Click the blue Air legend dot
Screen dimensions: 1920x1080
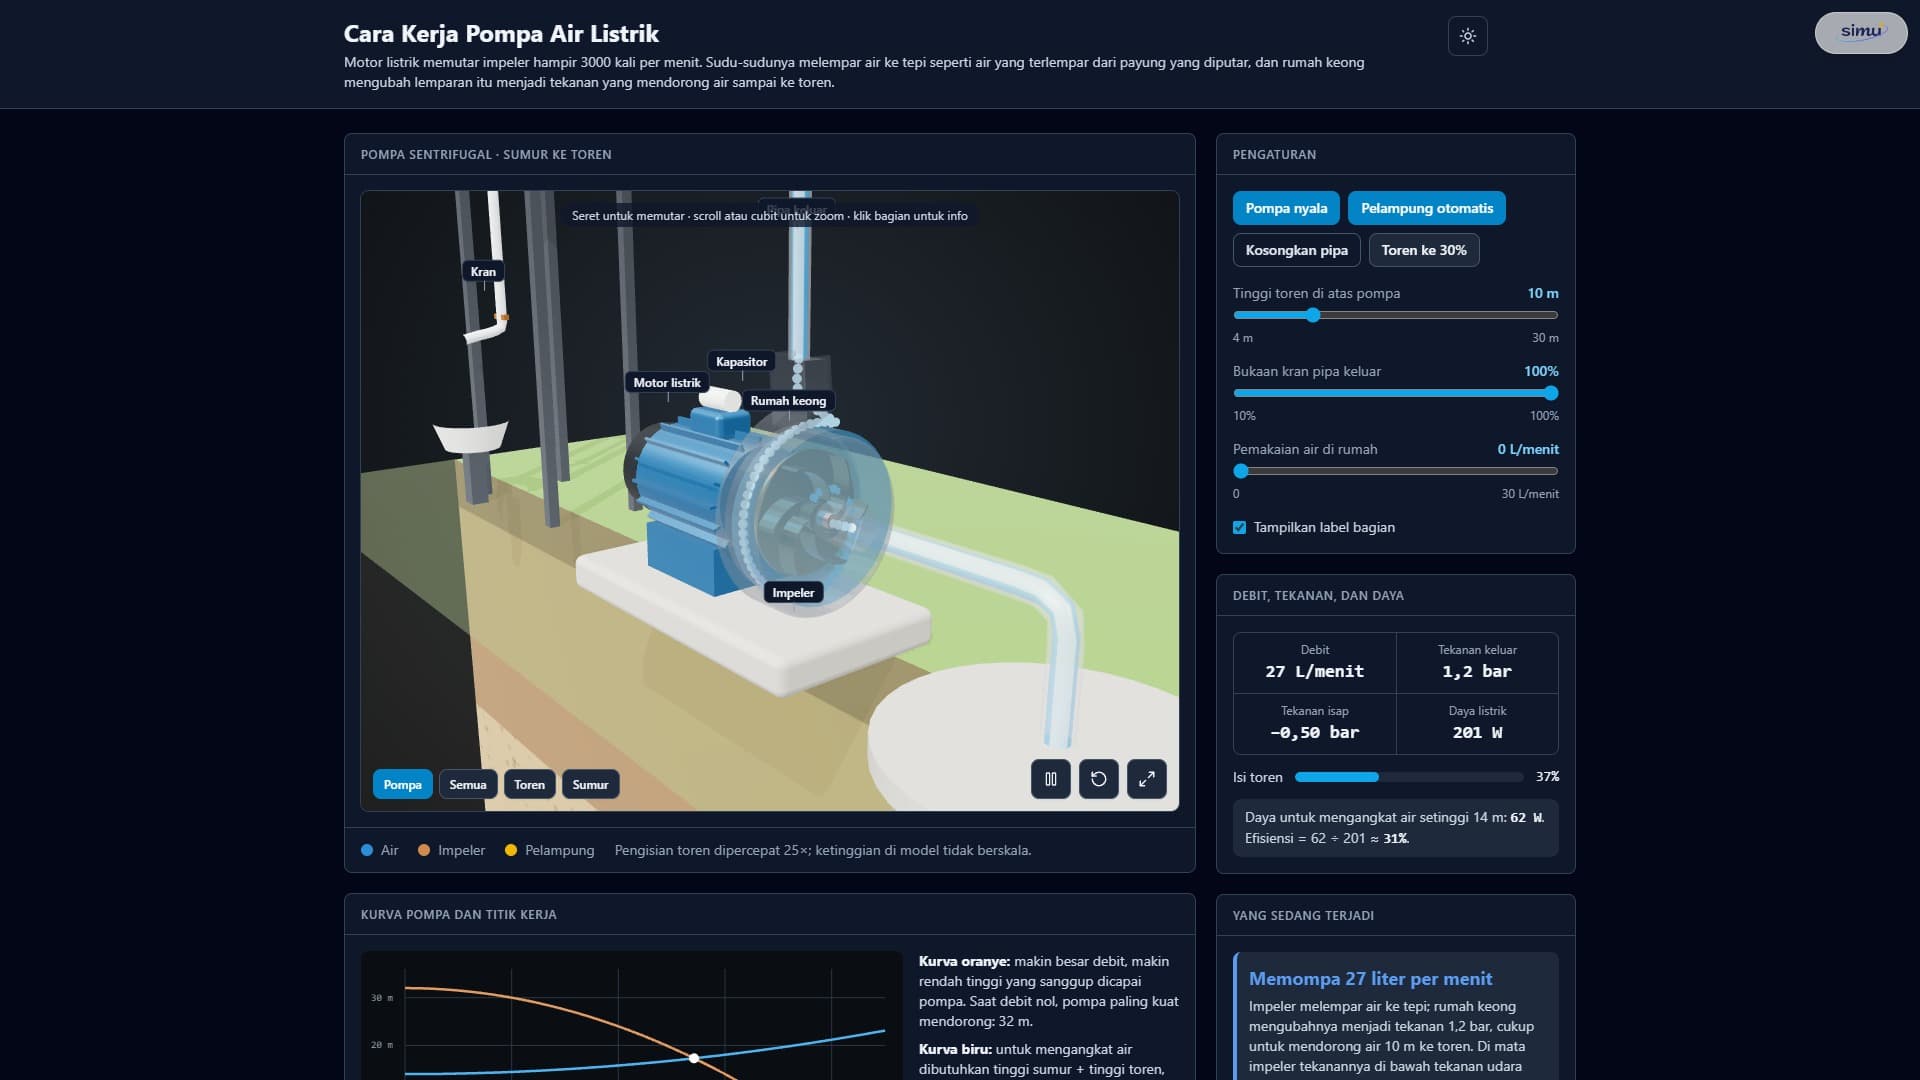pyautogui.click(x=367, y=850)
